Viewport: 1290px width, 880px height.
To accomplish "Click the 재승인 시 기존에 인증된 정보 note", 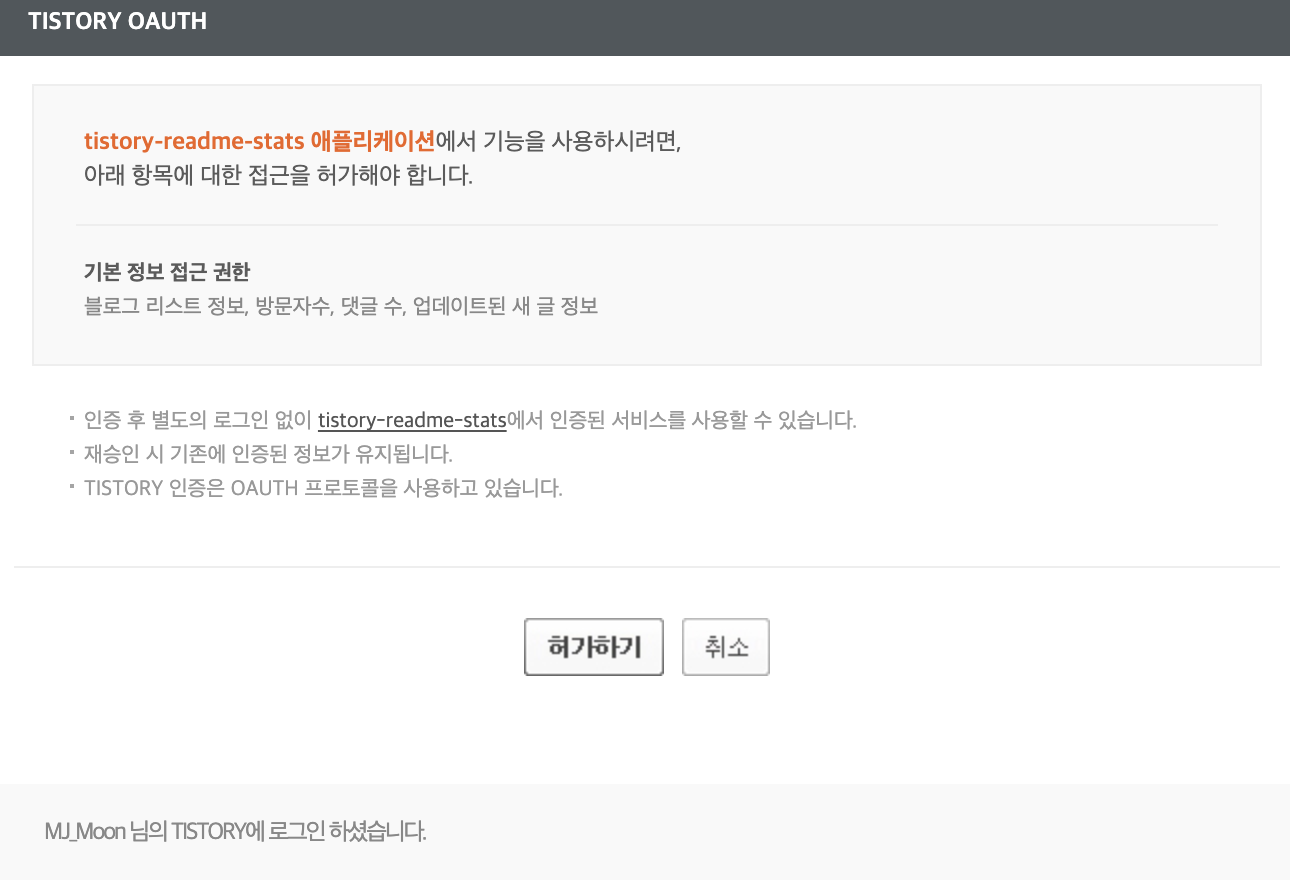I will (x=269, y=455).
